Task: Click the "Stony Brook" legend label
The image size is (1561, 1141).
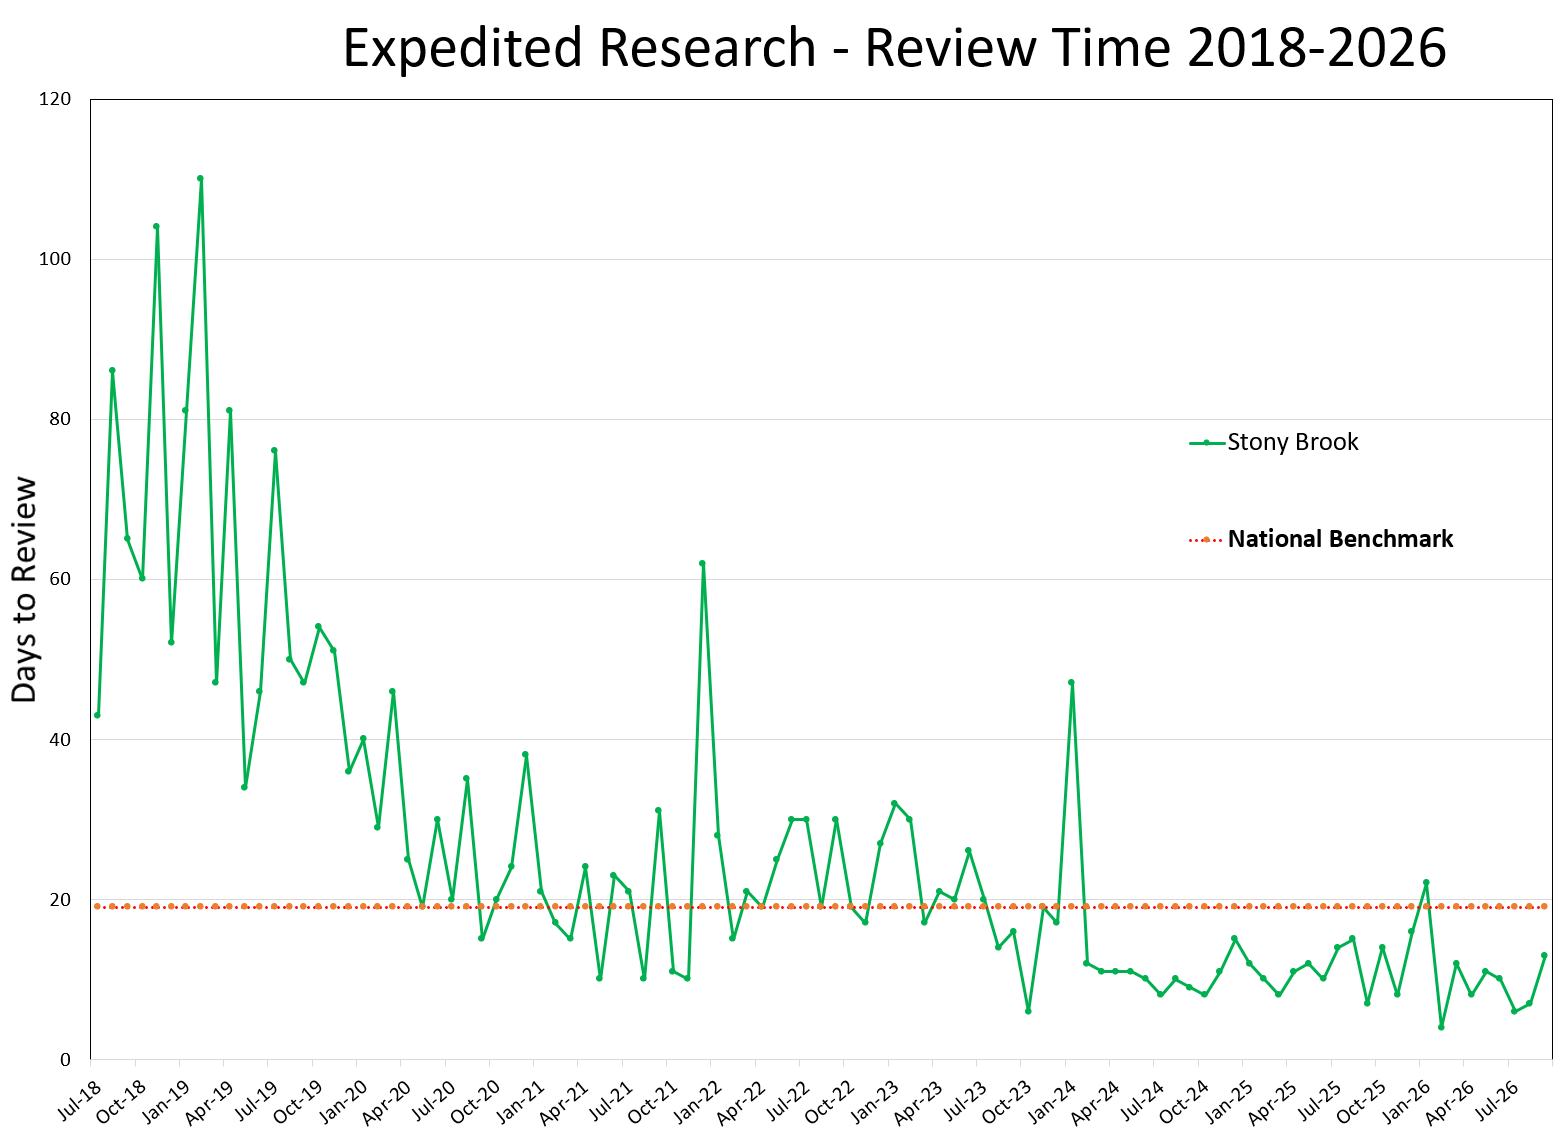Action: coord(1293,442)
